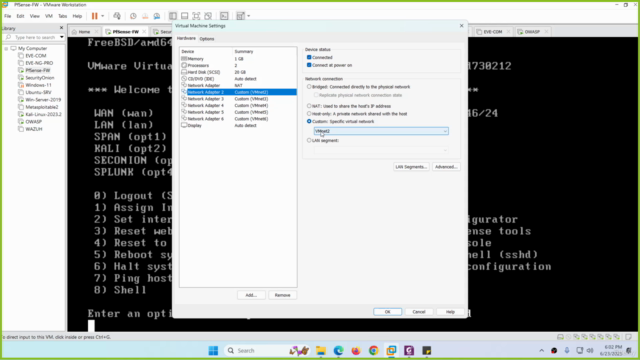Select the Network Adapter NAT row
Viewport: 640px width, 360px height.
[x=238, y=85]
